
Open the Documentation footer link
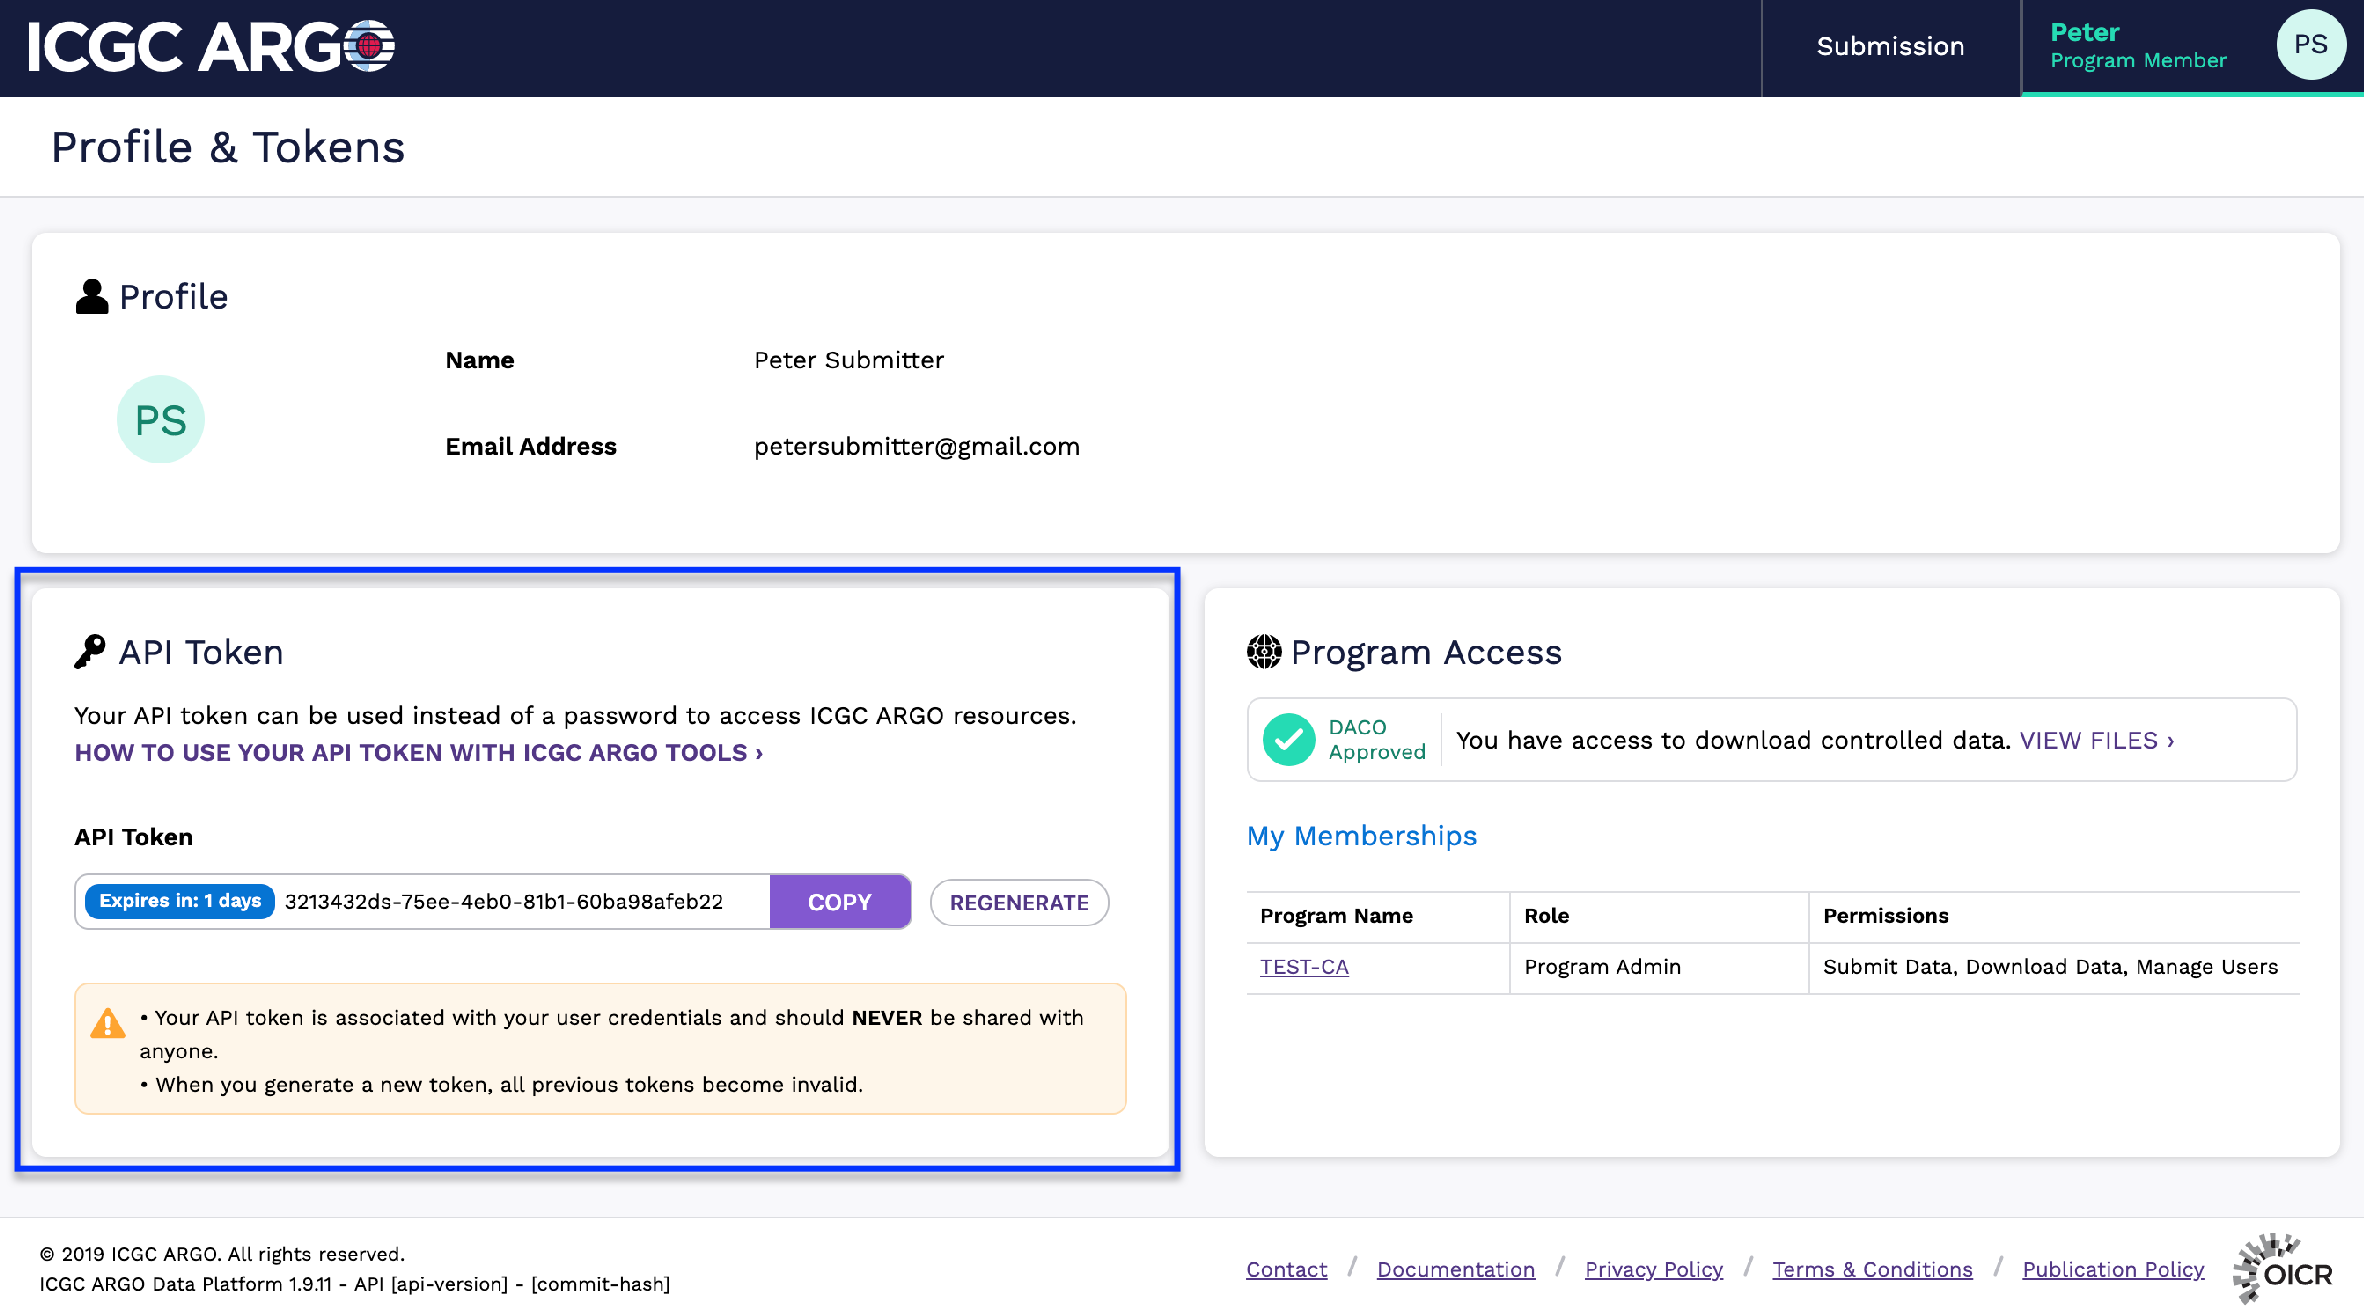point(1455,1269)
